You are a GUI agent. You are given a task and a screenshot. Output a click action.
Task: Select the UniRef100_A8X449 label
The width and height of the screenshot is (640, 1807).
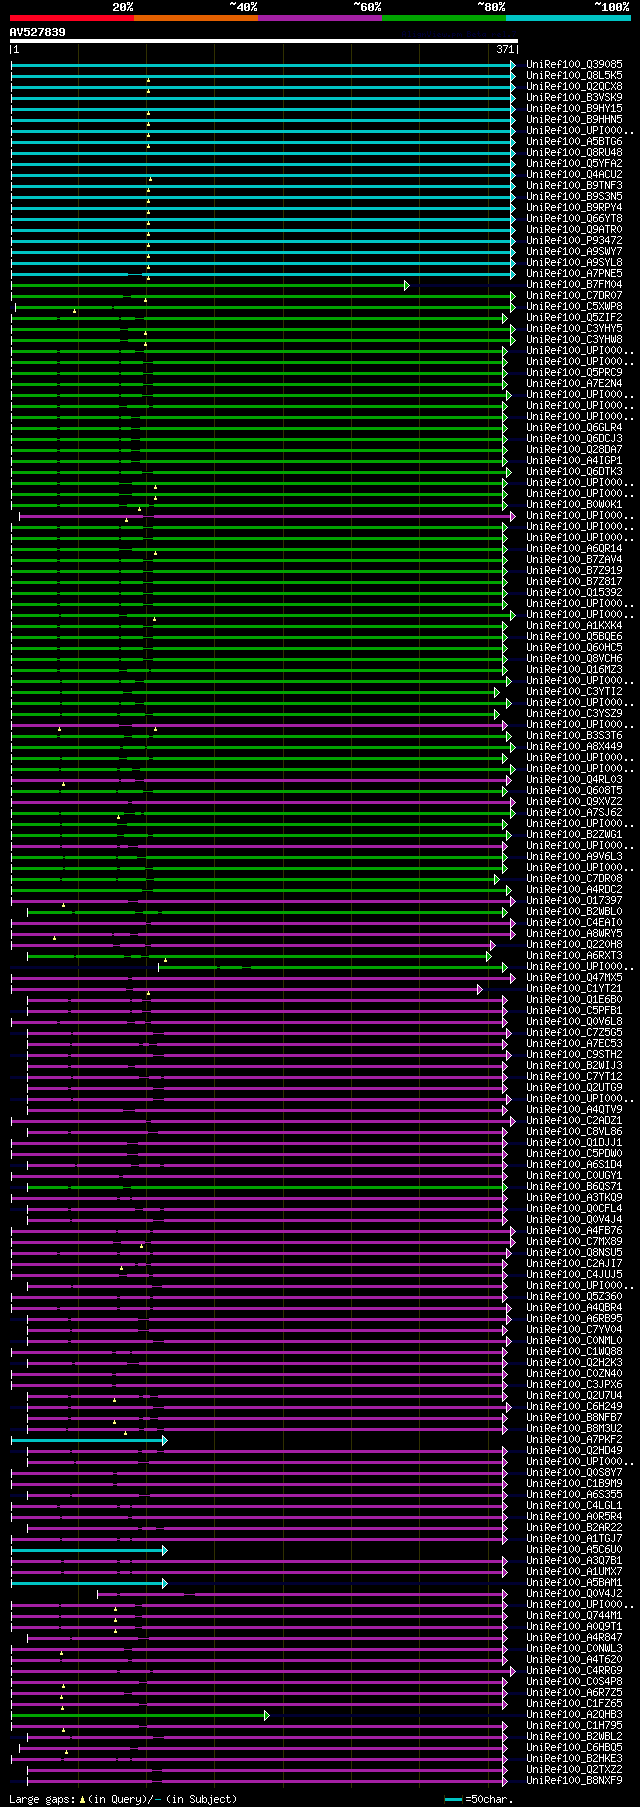click(x=574, y=746)
